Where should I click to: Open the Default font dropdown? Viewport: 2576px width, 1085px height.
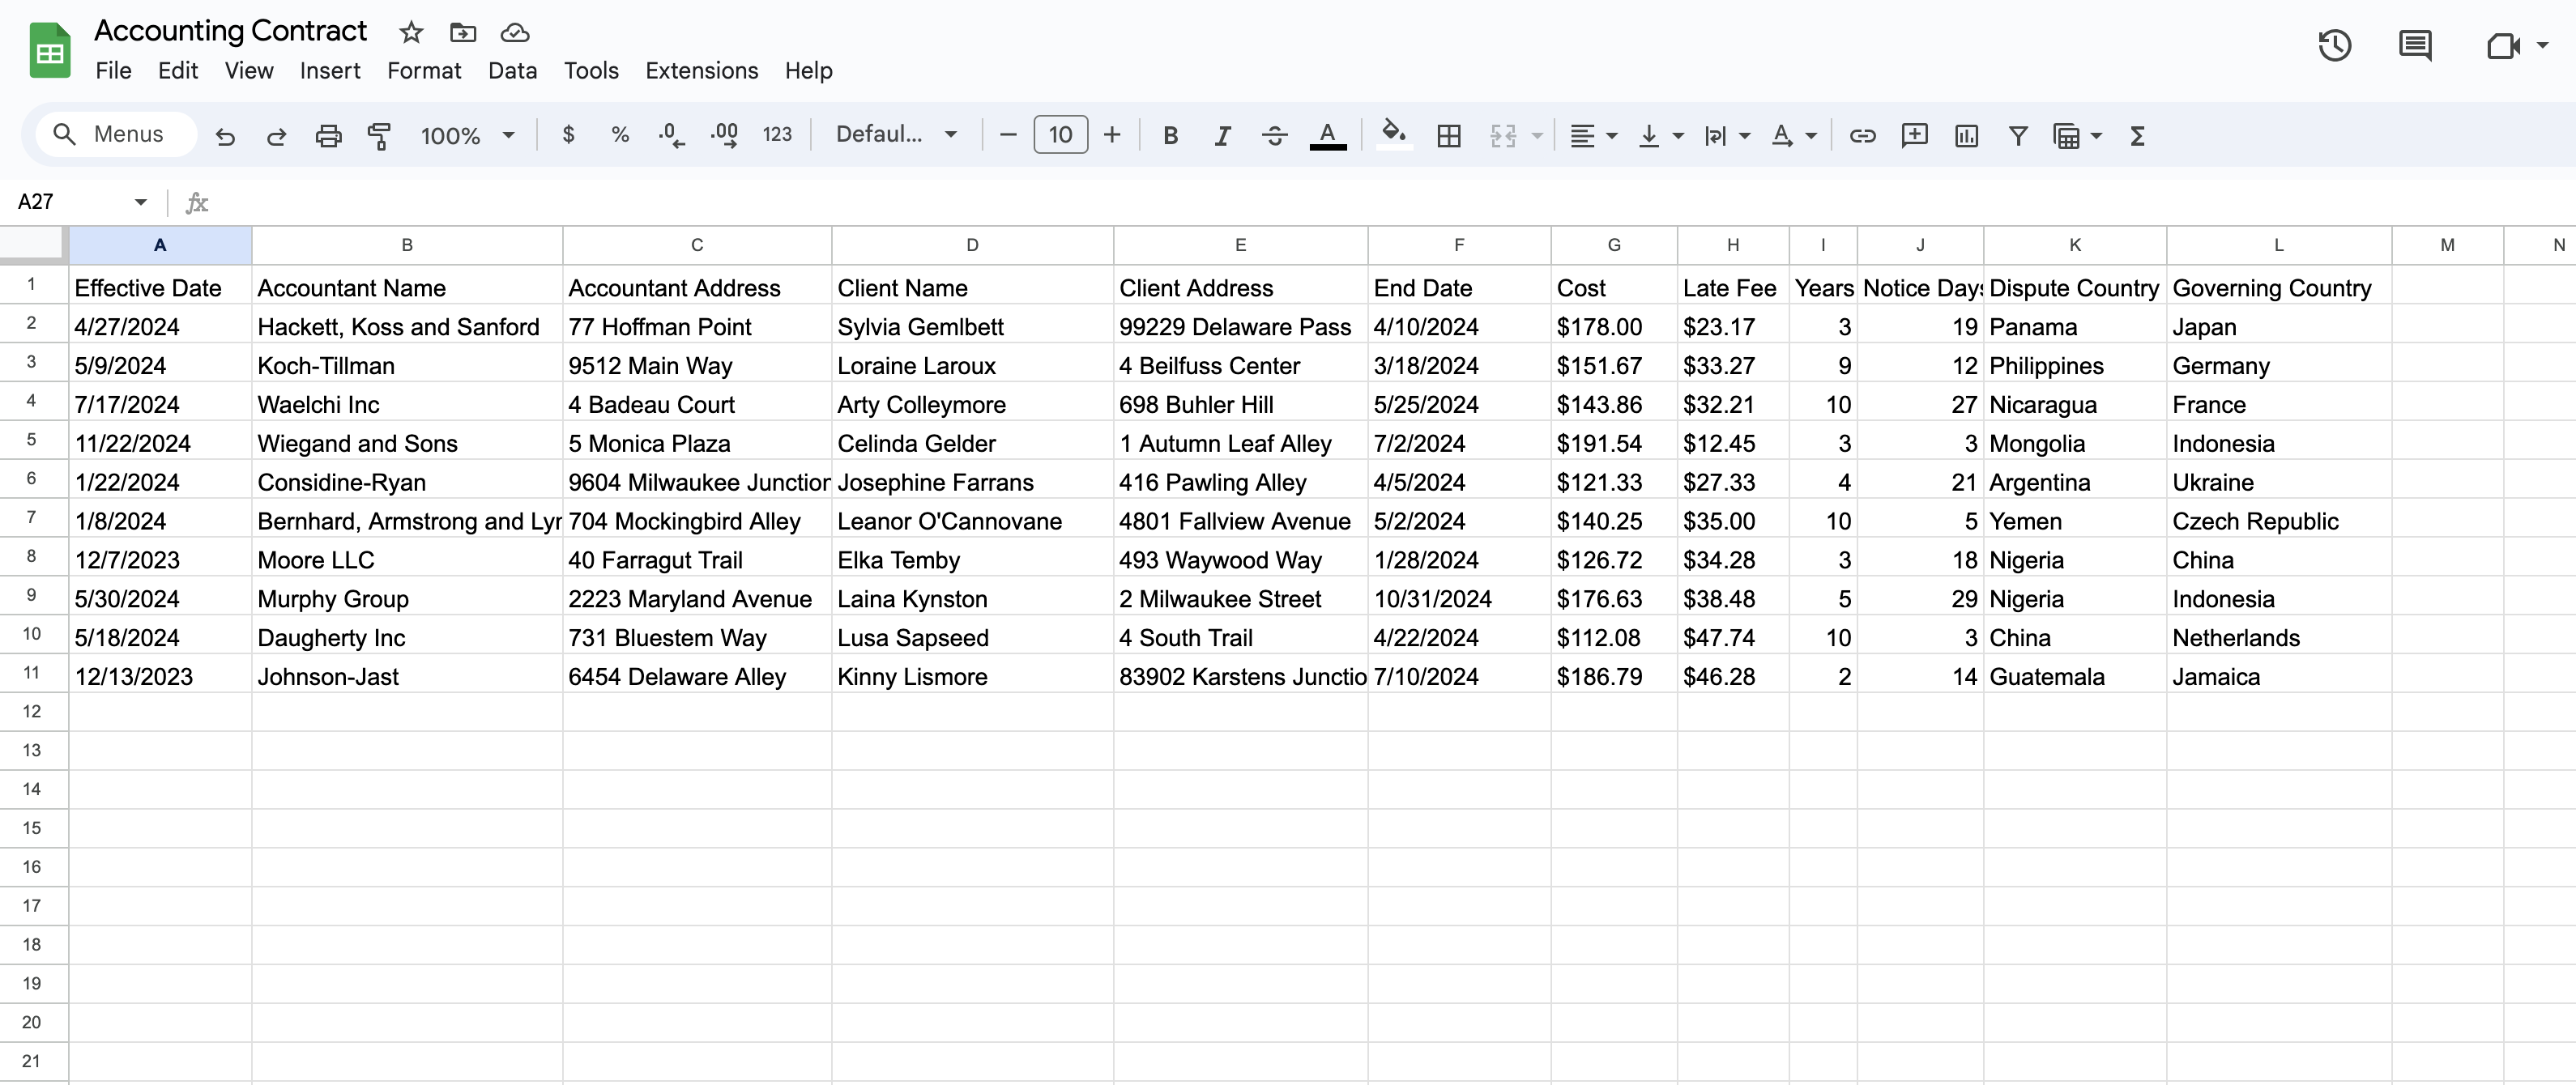pos(896,134)
